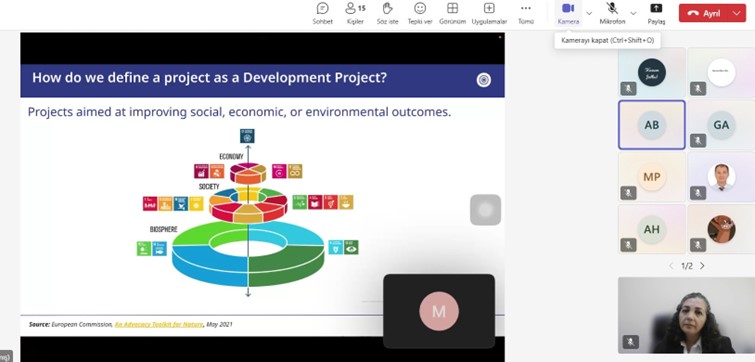755x362 pixels.
Task: Open leave options arrow next to Ayrıl
Action: point(737,13)
